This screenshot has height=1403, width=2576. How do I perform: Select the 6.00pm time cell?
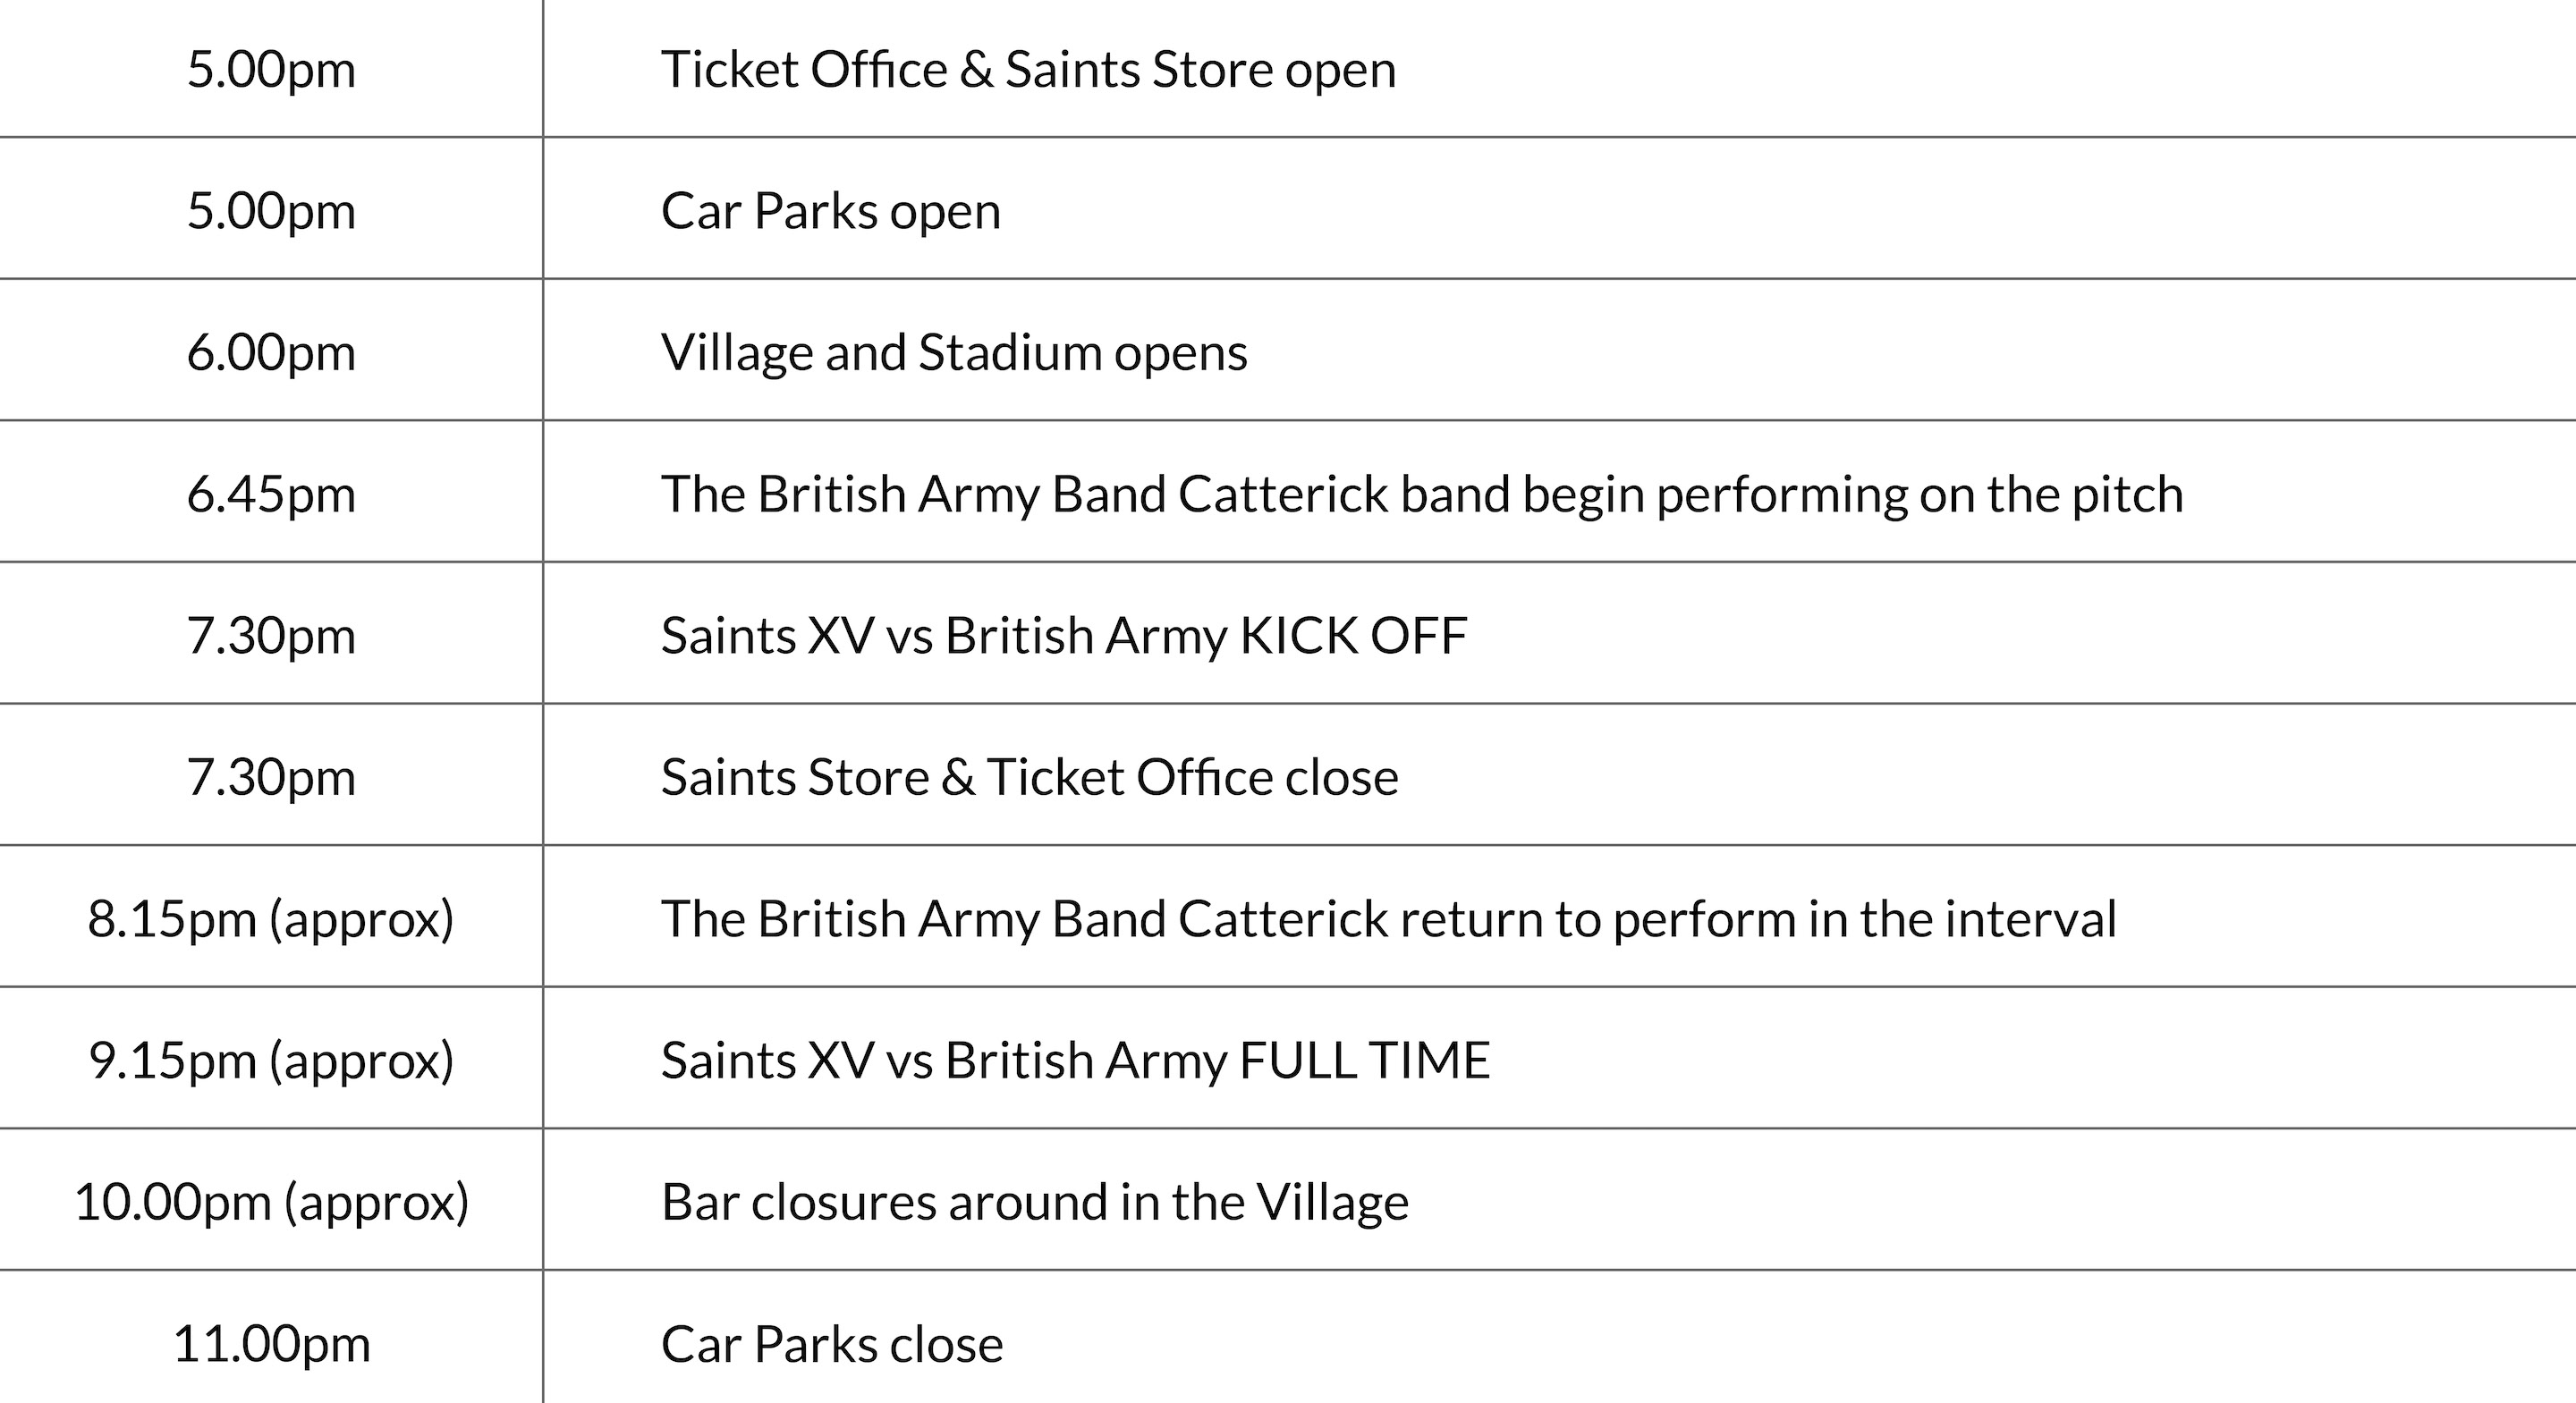(271, 353)
